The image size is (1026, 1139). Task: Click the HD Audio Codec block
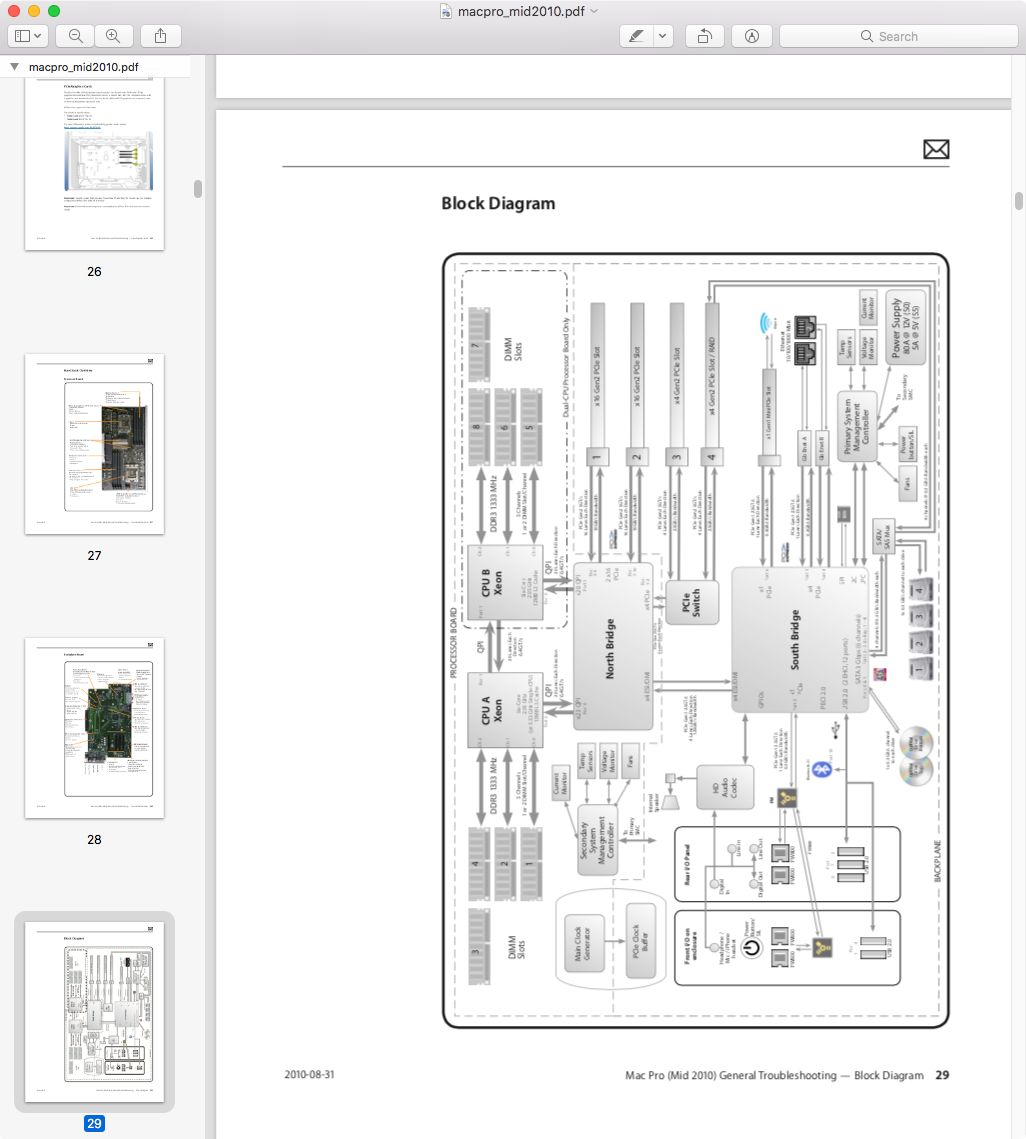[x=724, y=787]
